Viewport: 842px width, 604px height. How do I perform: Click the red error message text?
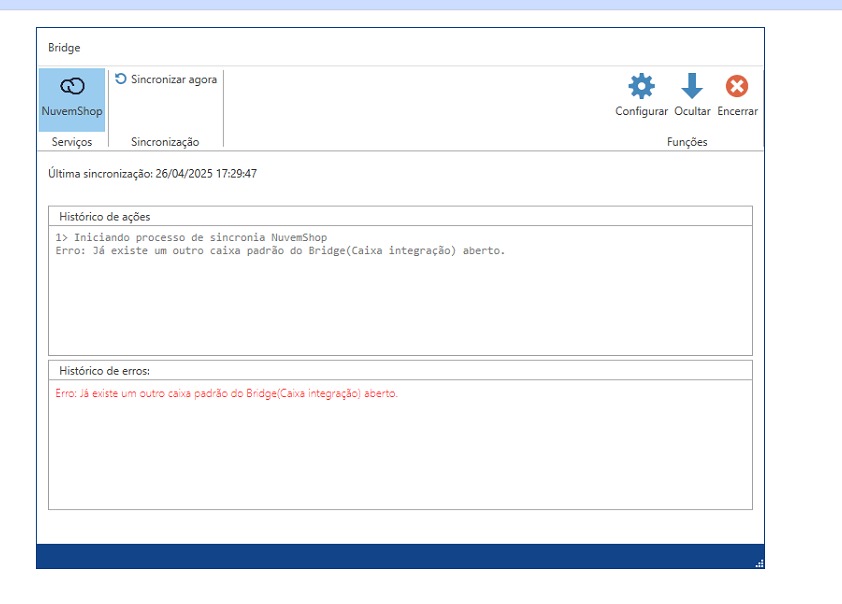point(226,394)
